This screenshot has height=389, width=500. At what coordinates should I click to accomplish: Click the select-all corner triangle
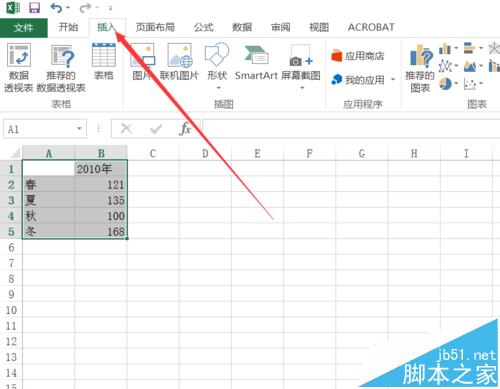click(x=15, y=153)
